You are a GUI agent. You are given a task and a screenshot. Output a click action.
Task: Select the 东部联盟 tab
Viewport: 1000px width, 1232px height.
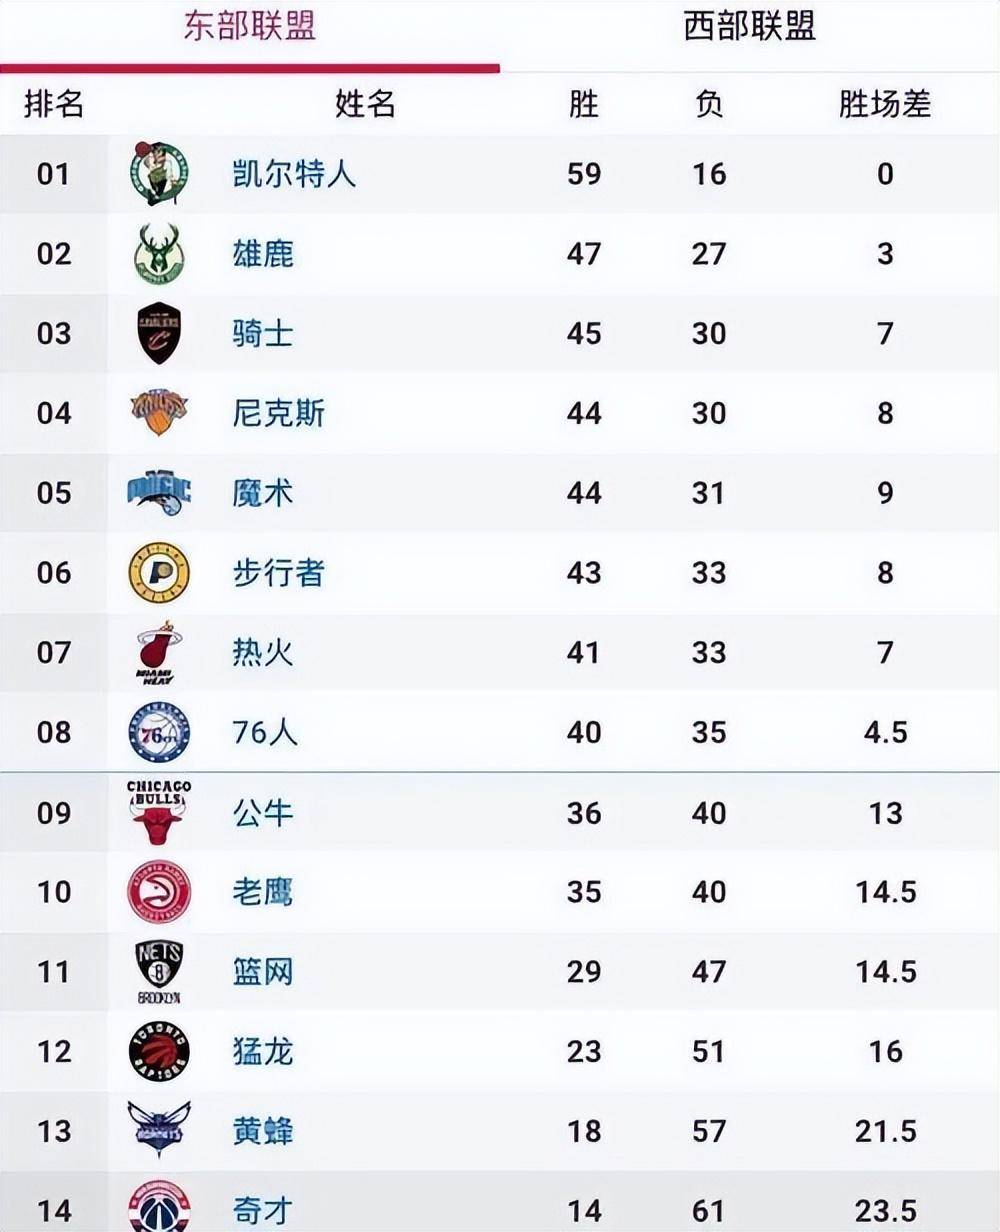(x=250, y=27)
